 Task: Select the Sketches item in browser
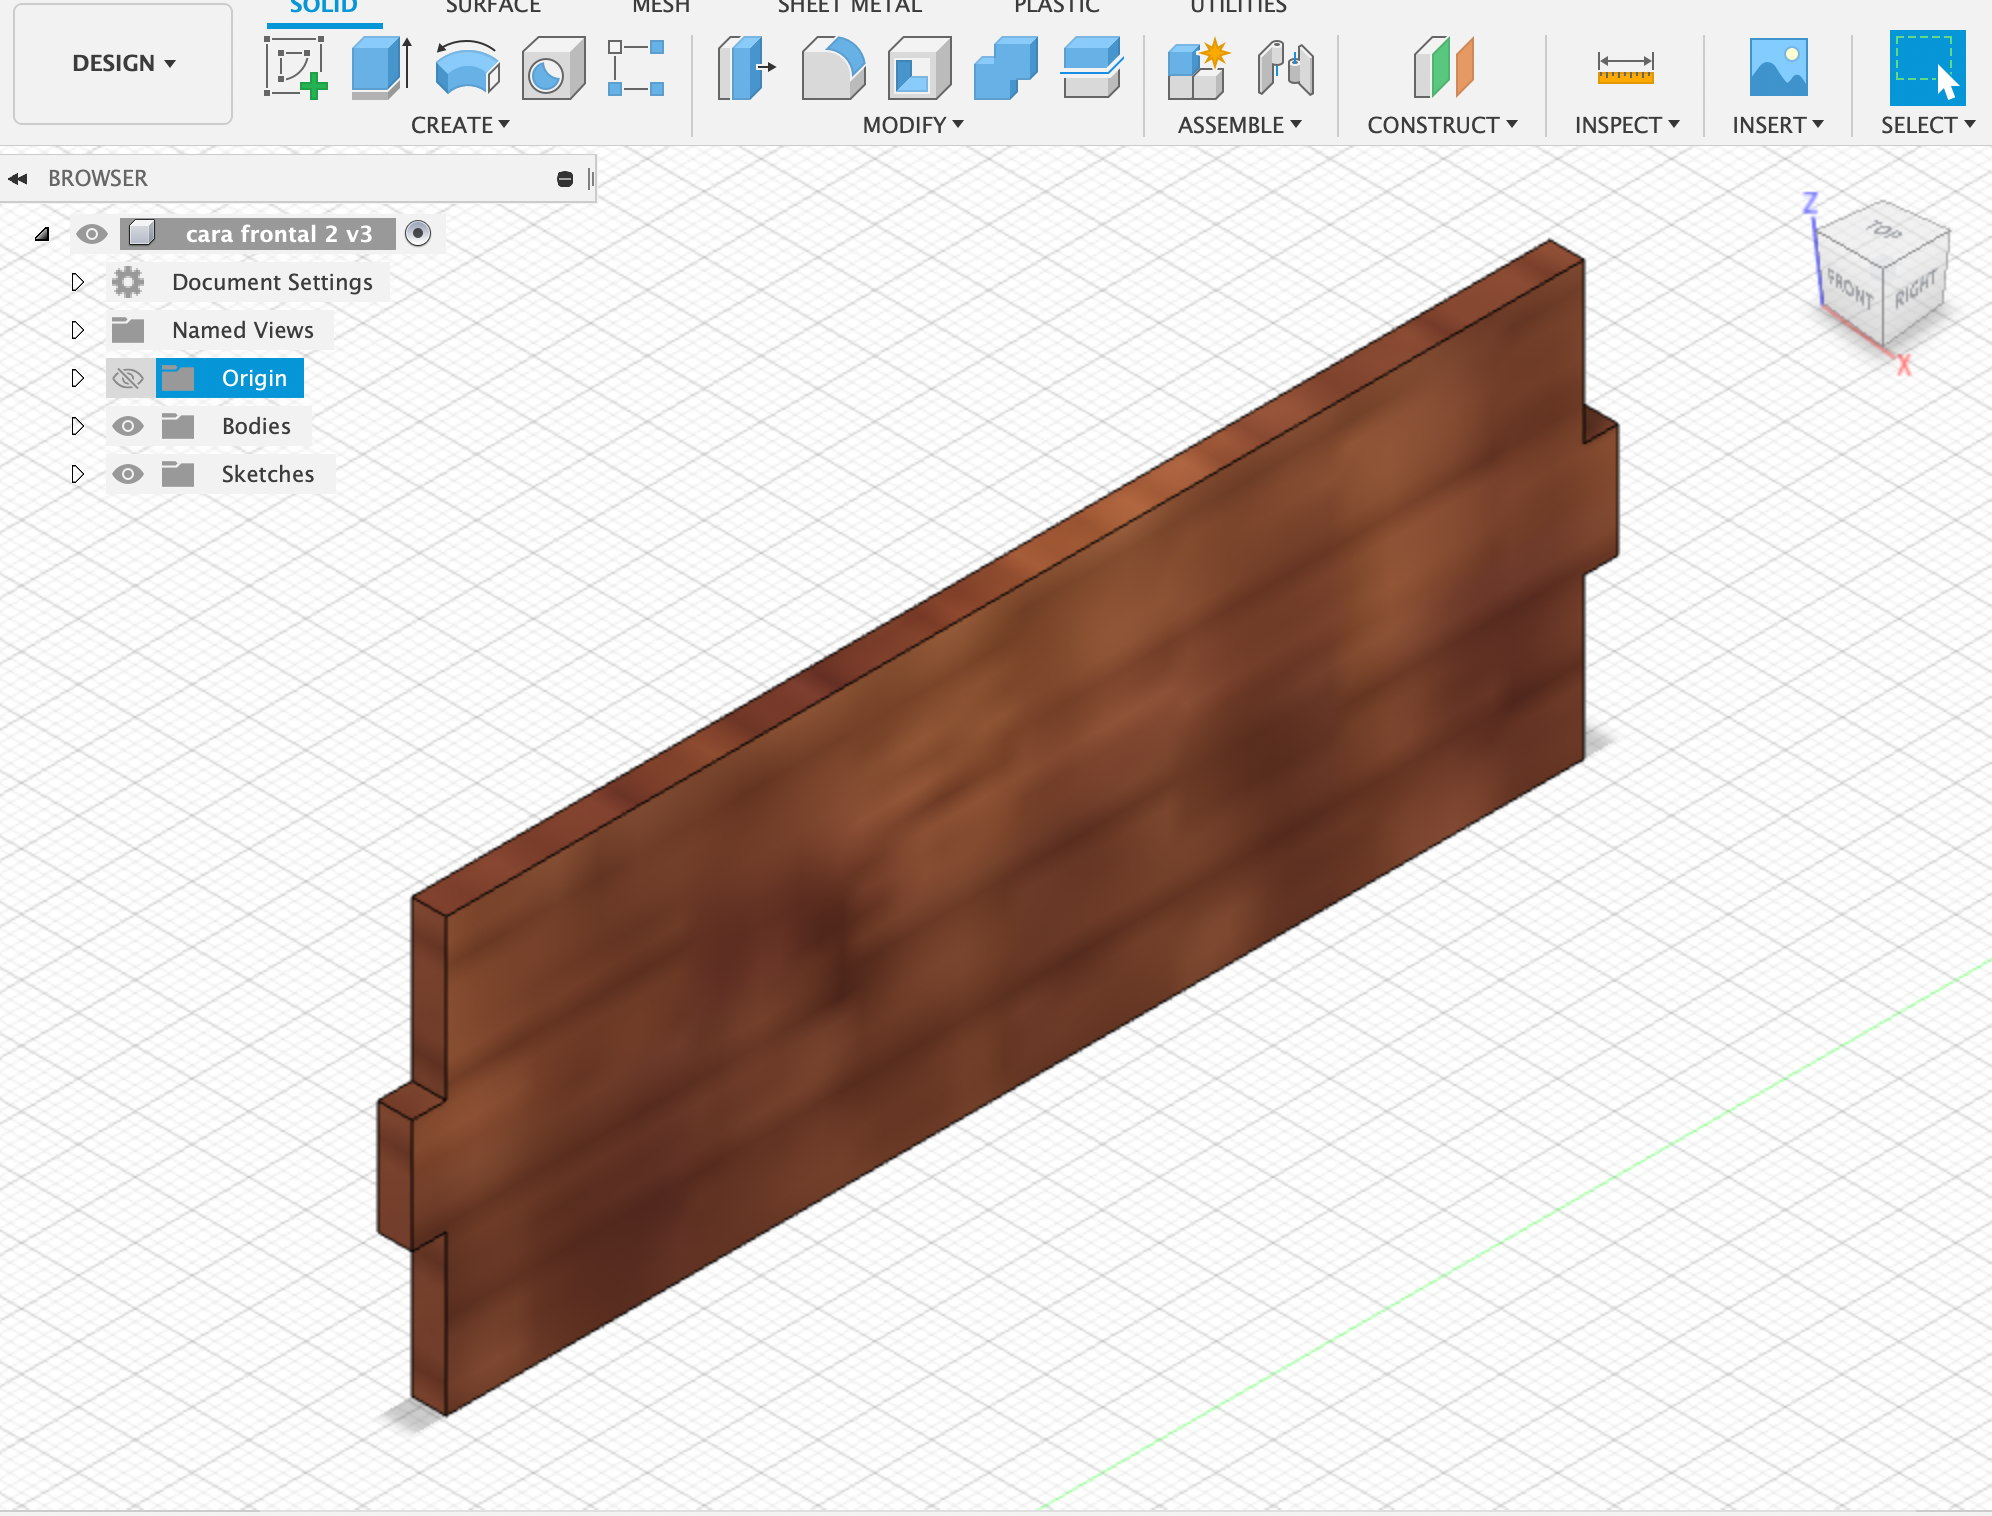click(268, 474)
